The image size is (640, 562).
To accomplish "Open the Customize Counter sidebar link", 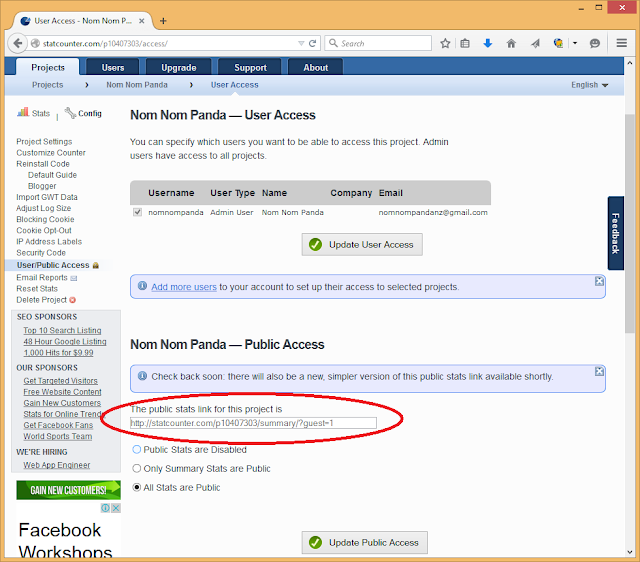I will pyautogui.click(x=51, y=152).
